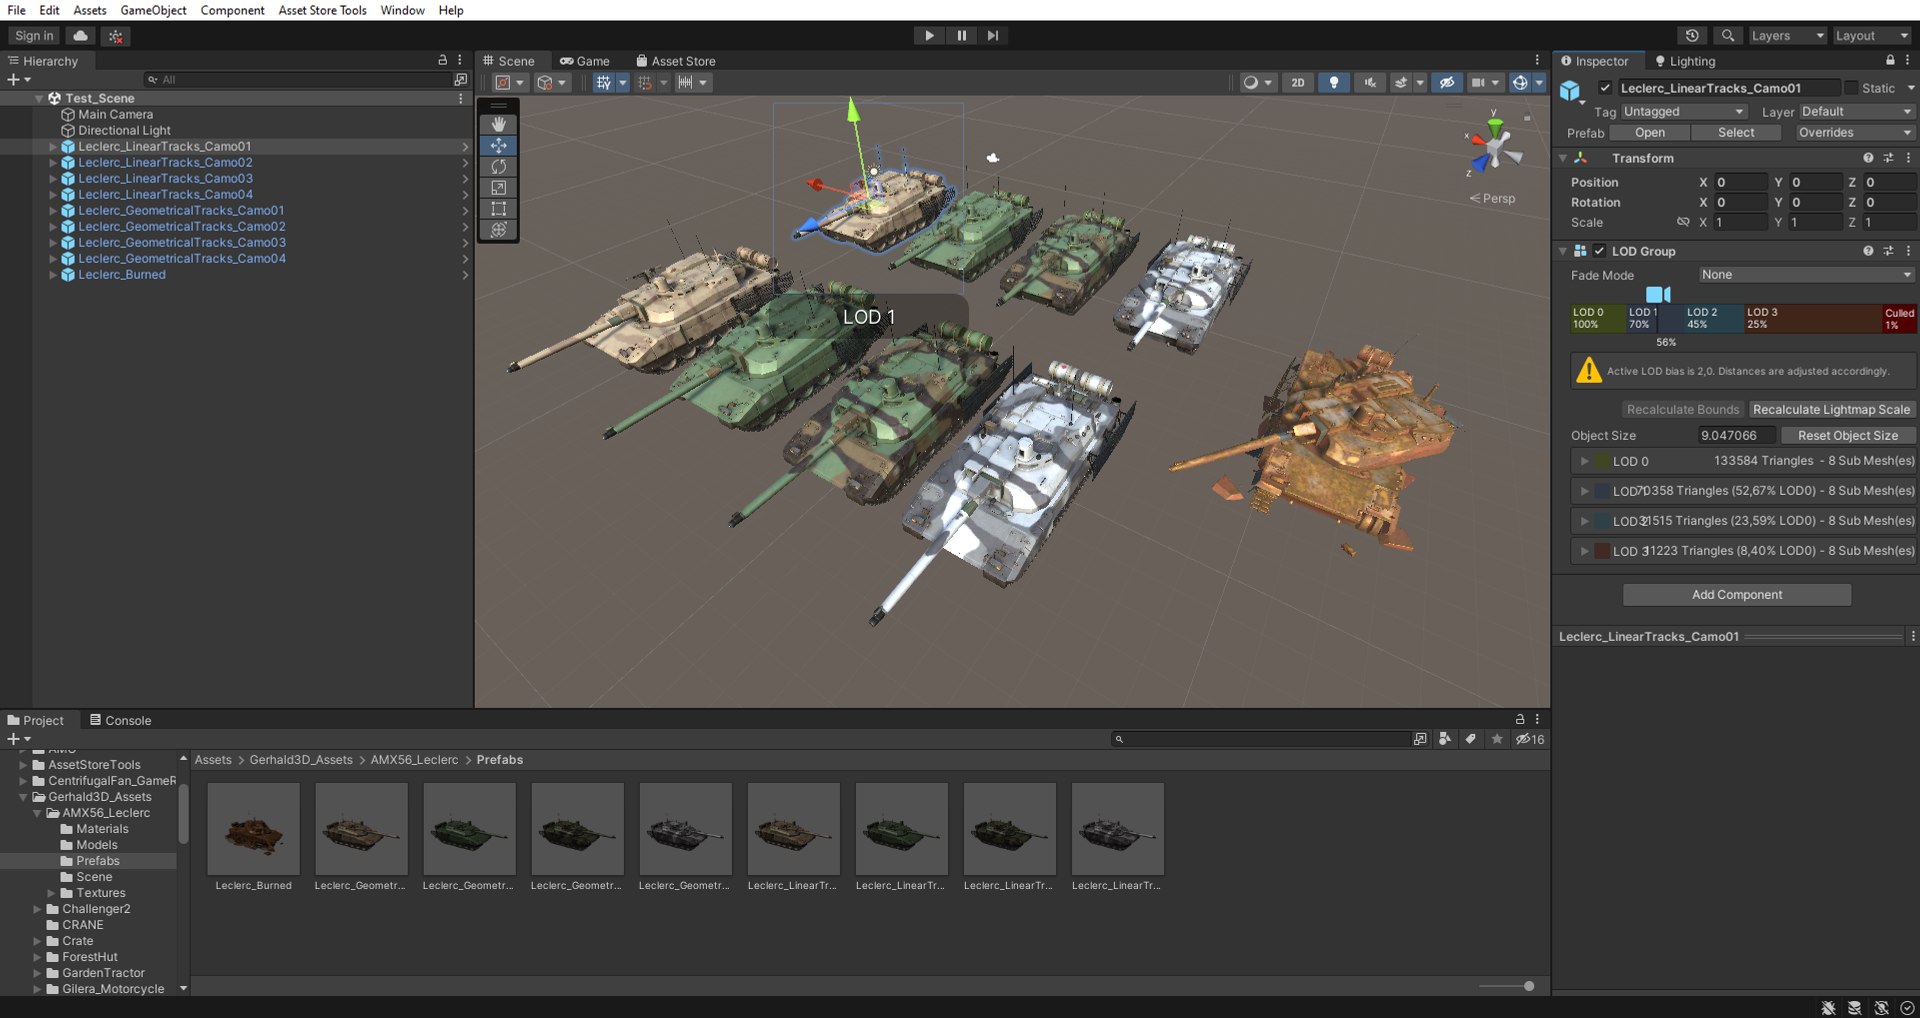Click the Add Component button
1920x1018 pixels.
pos(1737,595)
